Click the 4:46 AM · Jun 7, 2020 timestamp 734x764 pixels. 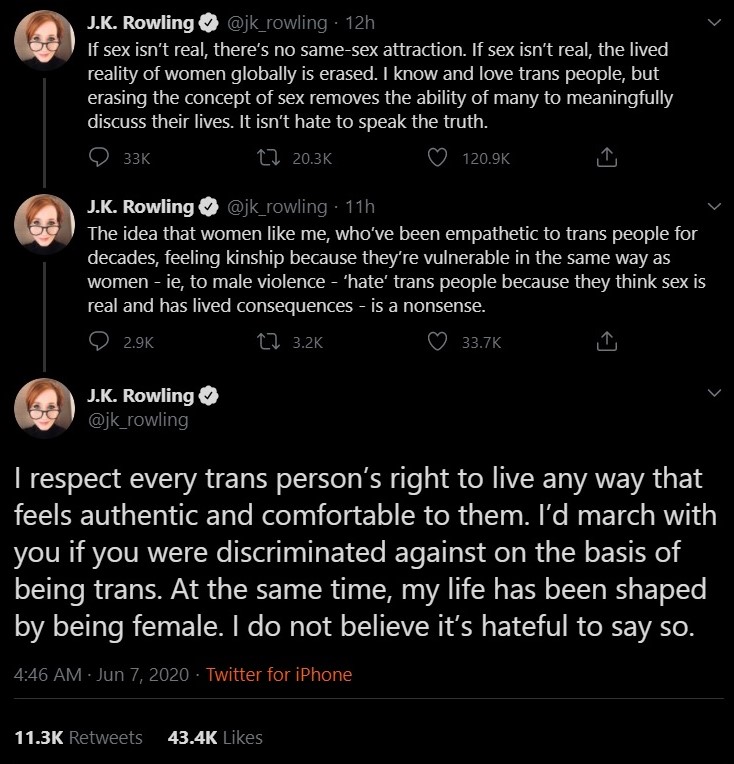[x=97, y=674]
